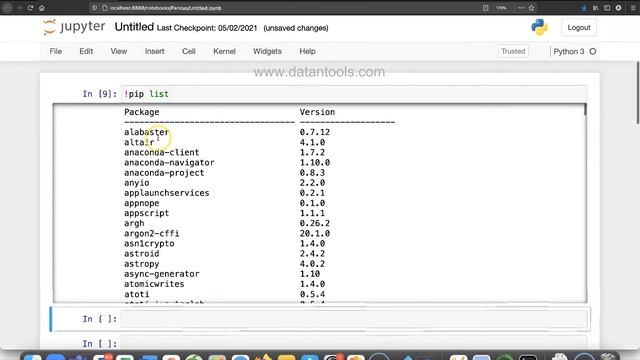Screen dimensions: 640x360
Task: Toggle reader view icon in address bar
Action: coord(485,8)
